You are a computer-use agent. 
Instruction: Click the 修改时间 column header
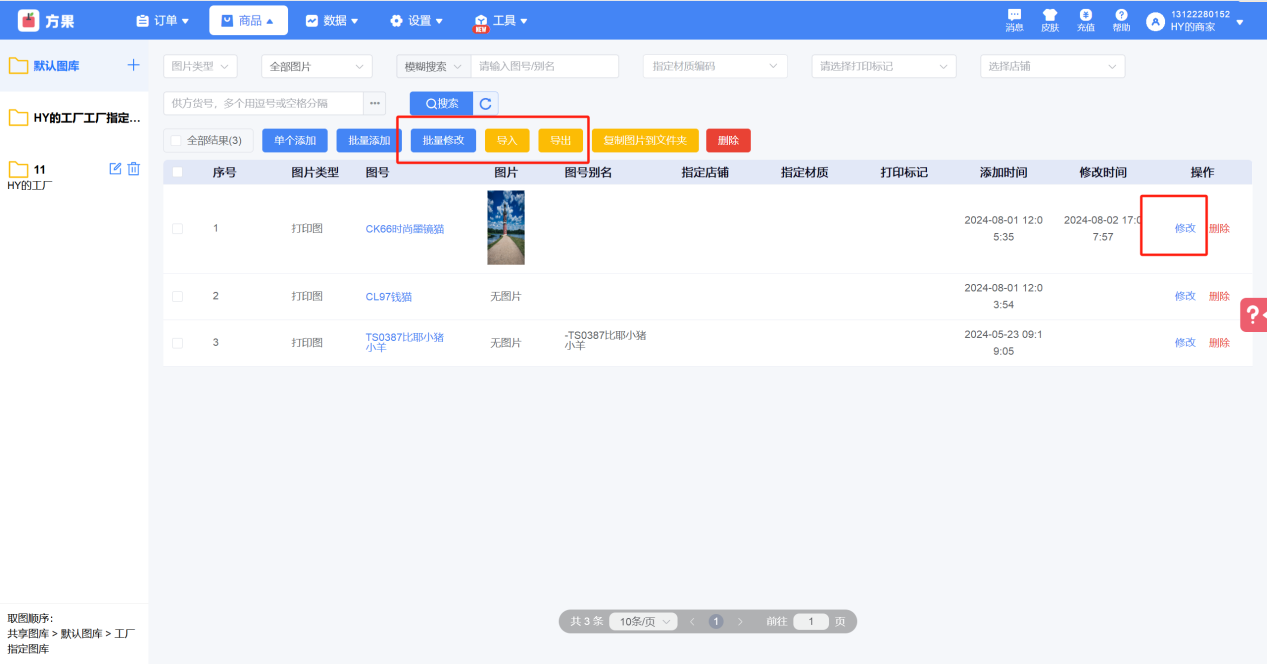point(1103,172)
